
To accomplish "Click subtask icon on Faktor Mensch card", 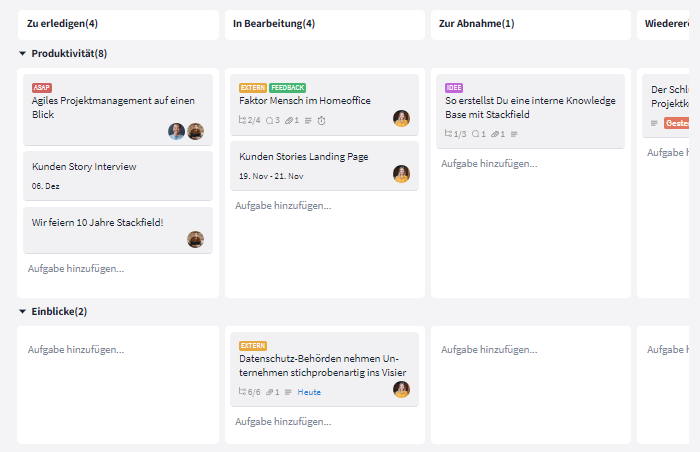I will [243, 120].
